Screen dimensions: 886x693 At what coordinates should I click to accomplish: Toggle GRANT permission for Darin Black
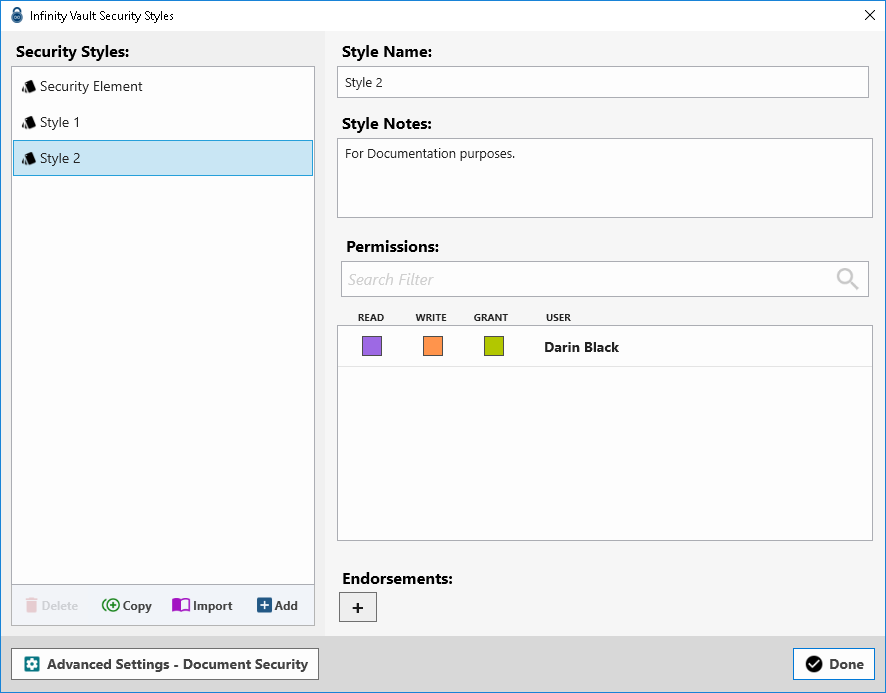(494, 347)
